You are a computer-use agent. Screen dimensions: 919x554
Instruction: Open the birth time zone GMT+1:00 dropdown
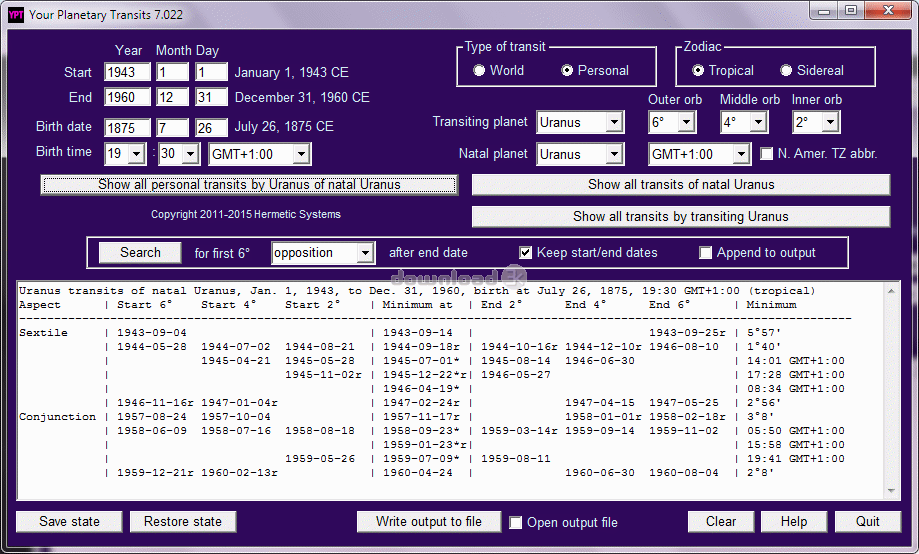pos(301,154)
